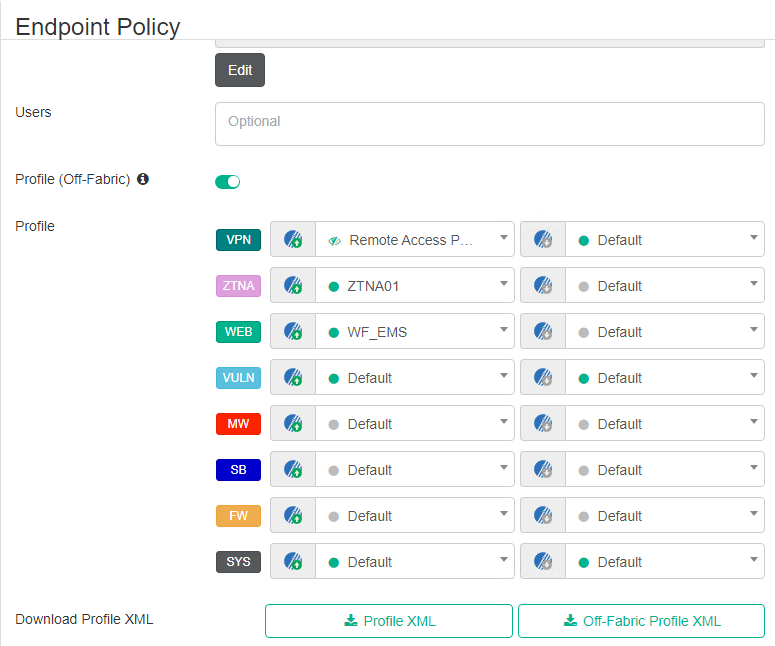Click the SB profile tag
Image resolution: width=775 pixels, height=646 pixels.
coord(238,470)
